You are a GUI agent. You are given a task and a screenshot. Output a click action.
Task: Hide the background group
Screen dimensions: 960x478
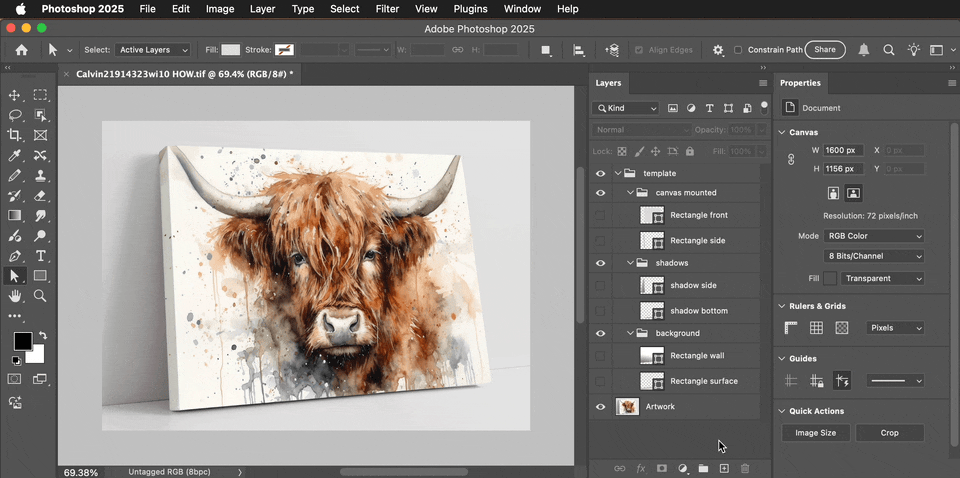click(600, 334)
